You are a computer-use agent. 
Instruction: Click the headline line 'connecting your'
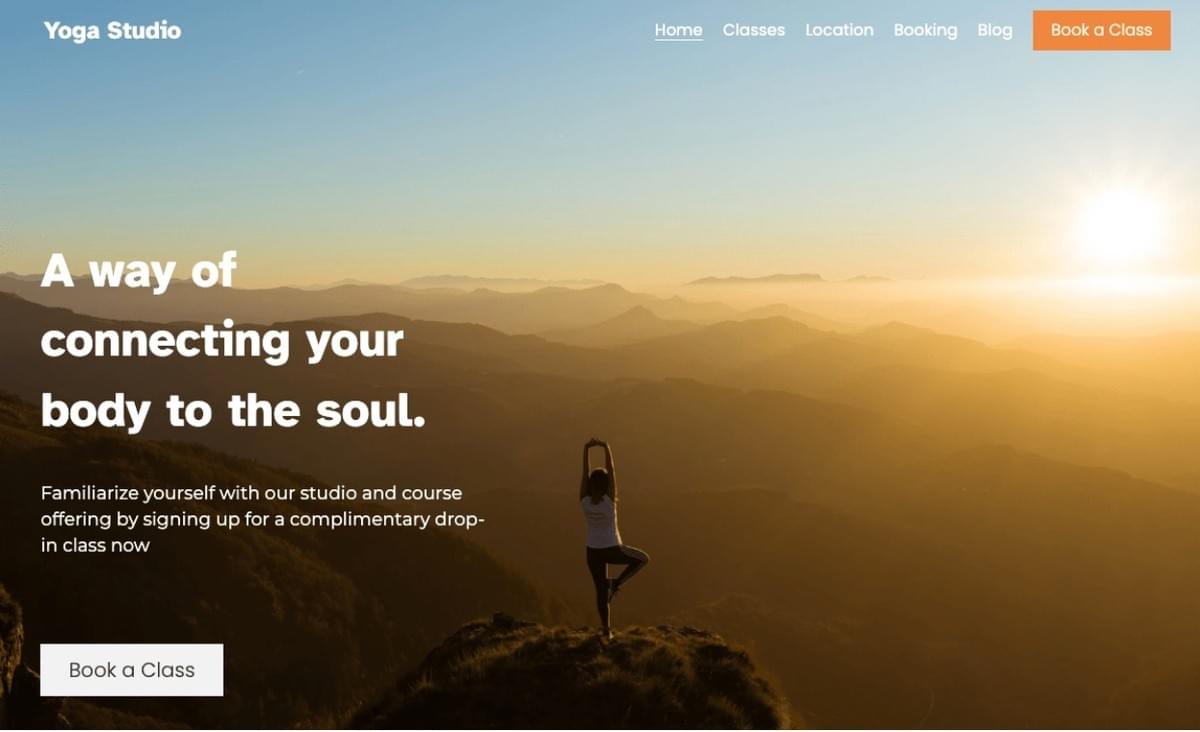(222, 342)
